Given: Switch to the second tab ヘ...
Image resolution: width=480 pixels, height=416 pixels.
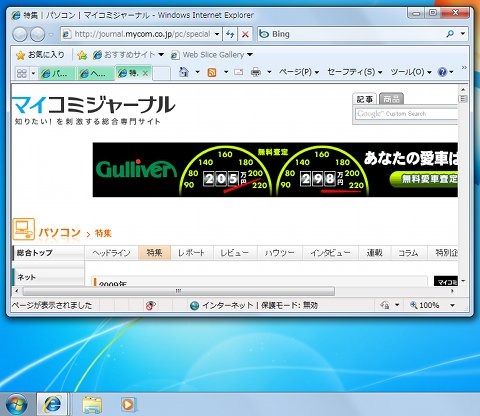Looking at the screenshot, I should (96, 73).
